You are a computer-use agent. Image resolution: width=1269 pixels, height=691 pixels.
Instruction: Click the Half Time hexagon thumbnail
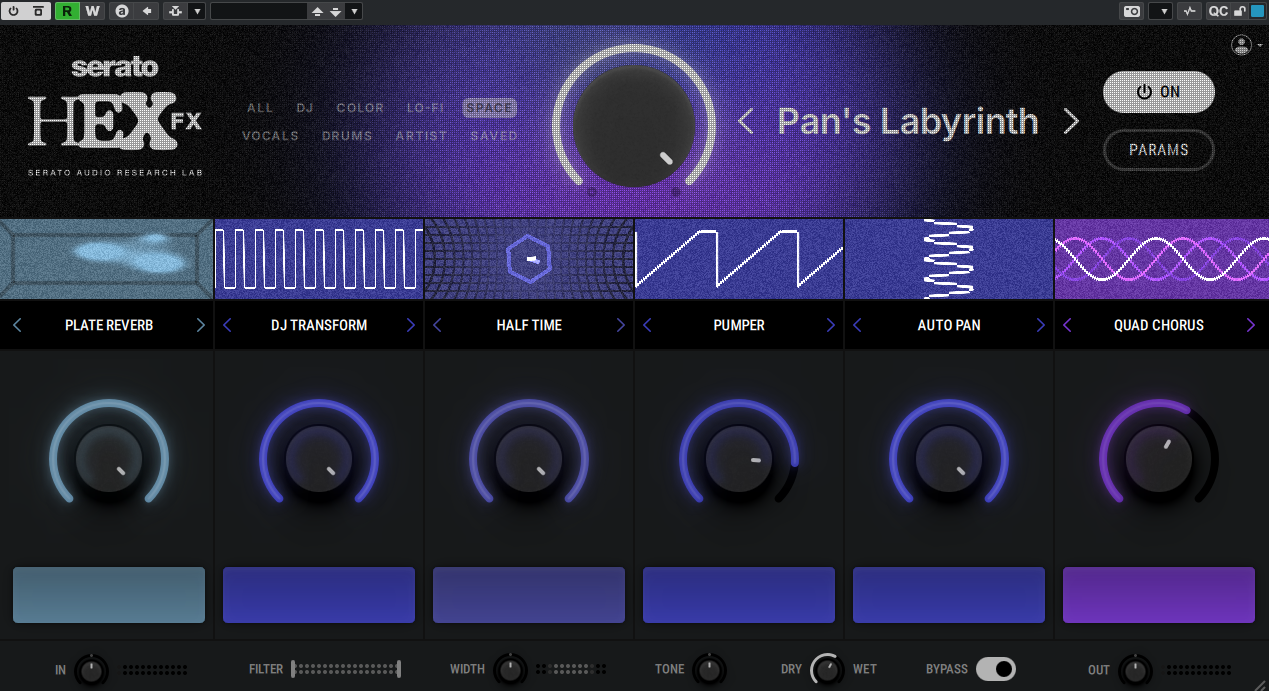coord(529,259)
